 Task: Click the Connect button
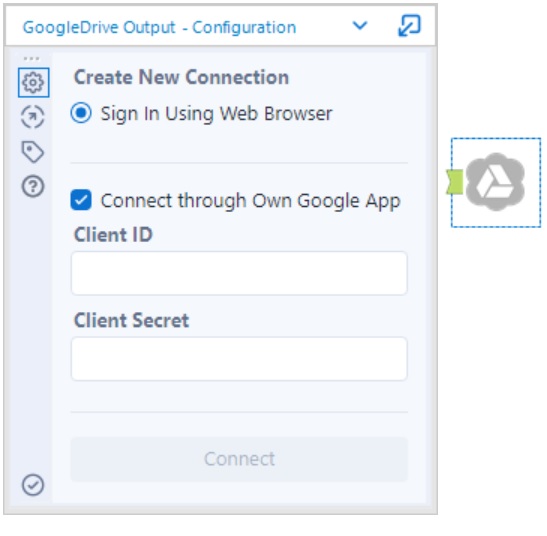point(239,459)
